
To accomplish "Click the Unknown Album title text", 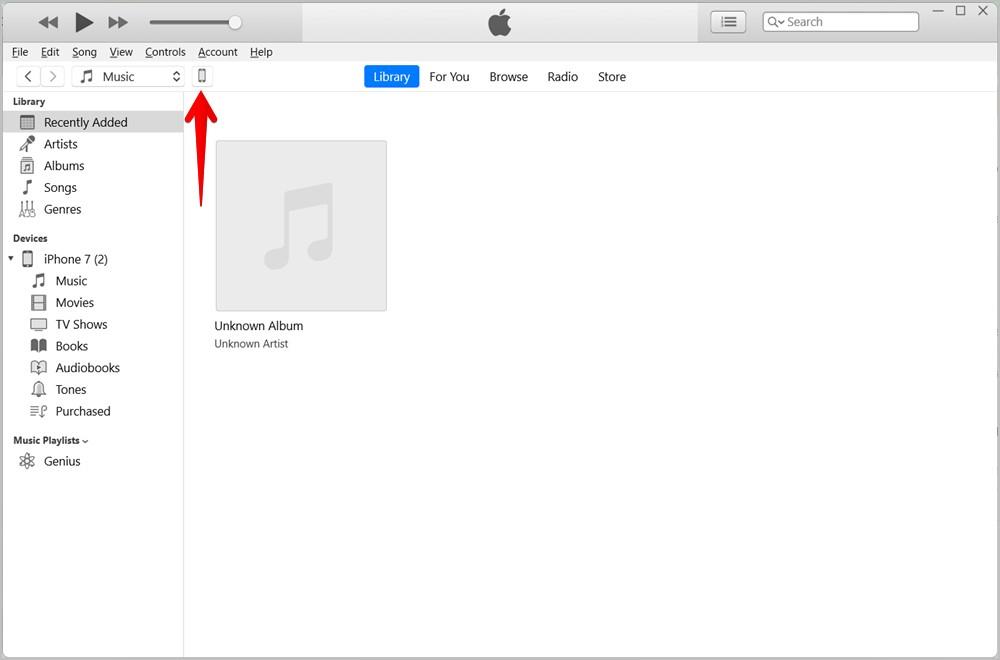I will pyautogui.click(x=258, y=325).
